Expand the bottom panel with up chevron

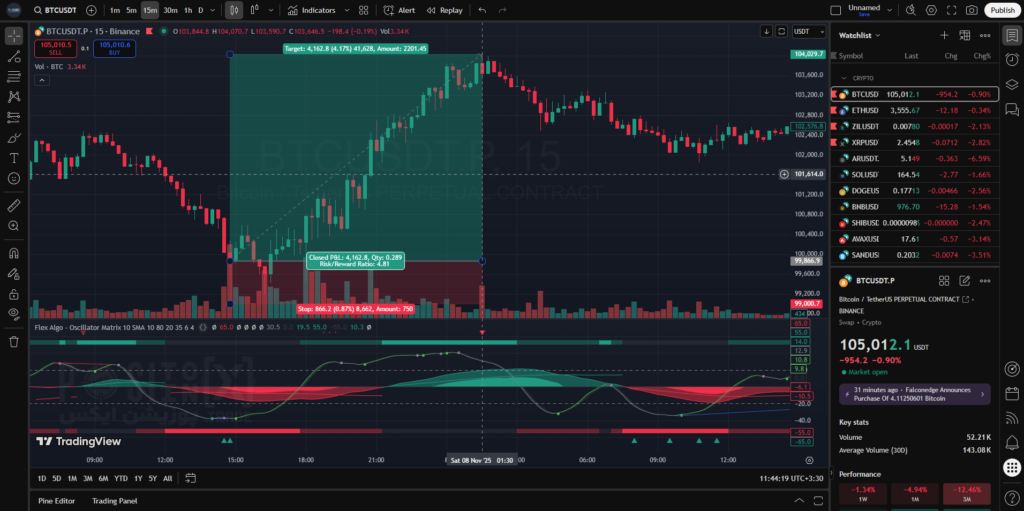[x=799, y=501]
